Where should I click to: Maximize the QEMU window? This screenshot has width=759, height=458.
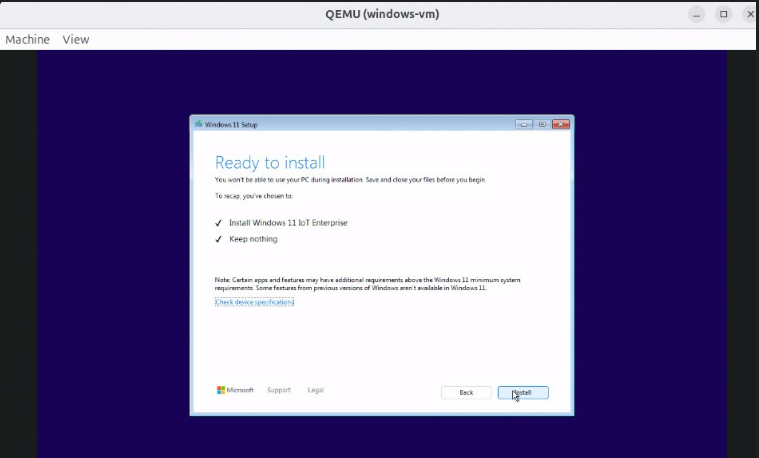(724, 14)
